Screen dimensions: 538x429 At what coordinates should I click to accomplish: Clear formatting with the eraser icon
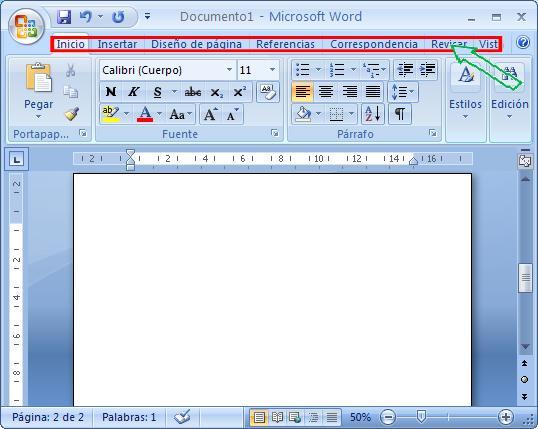point(268,92)
